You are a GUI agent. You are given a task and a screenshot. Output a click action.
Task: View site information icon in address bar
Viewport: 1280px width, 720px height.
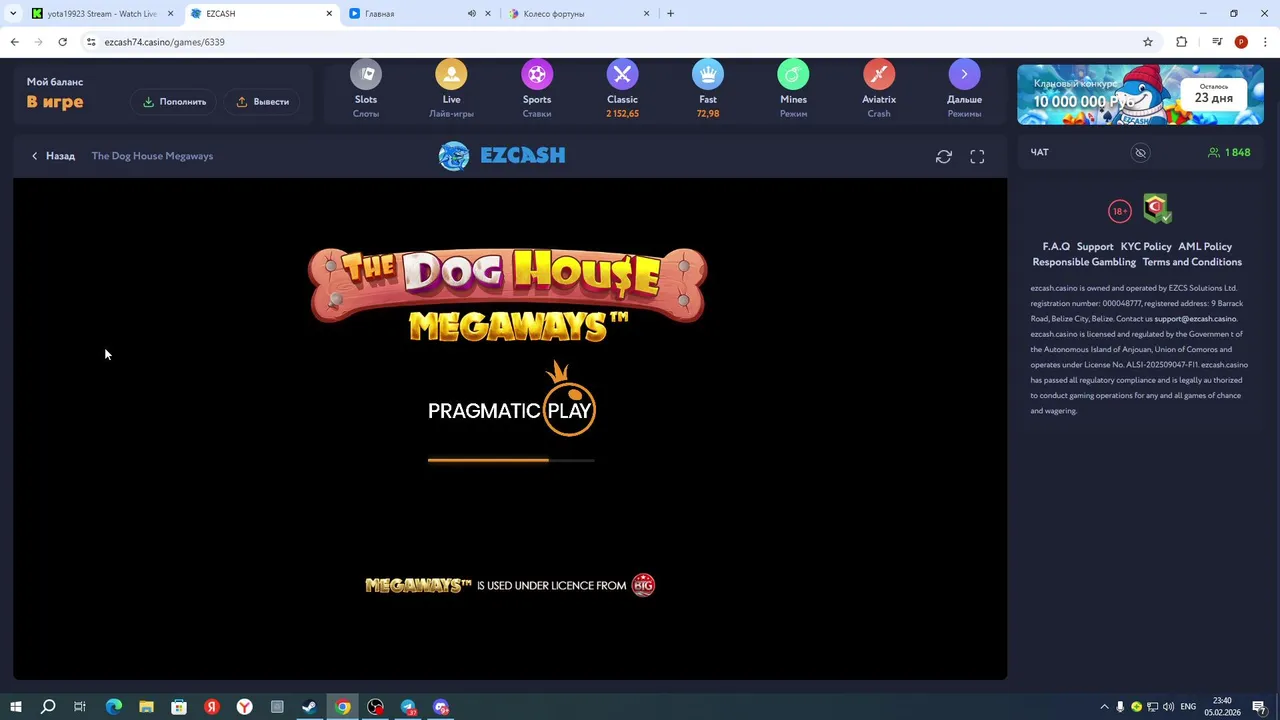tap(91, 42)
